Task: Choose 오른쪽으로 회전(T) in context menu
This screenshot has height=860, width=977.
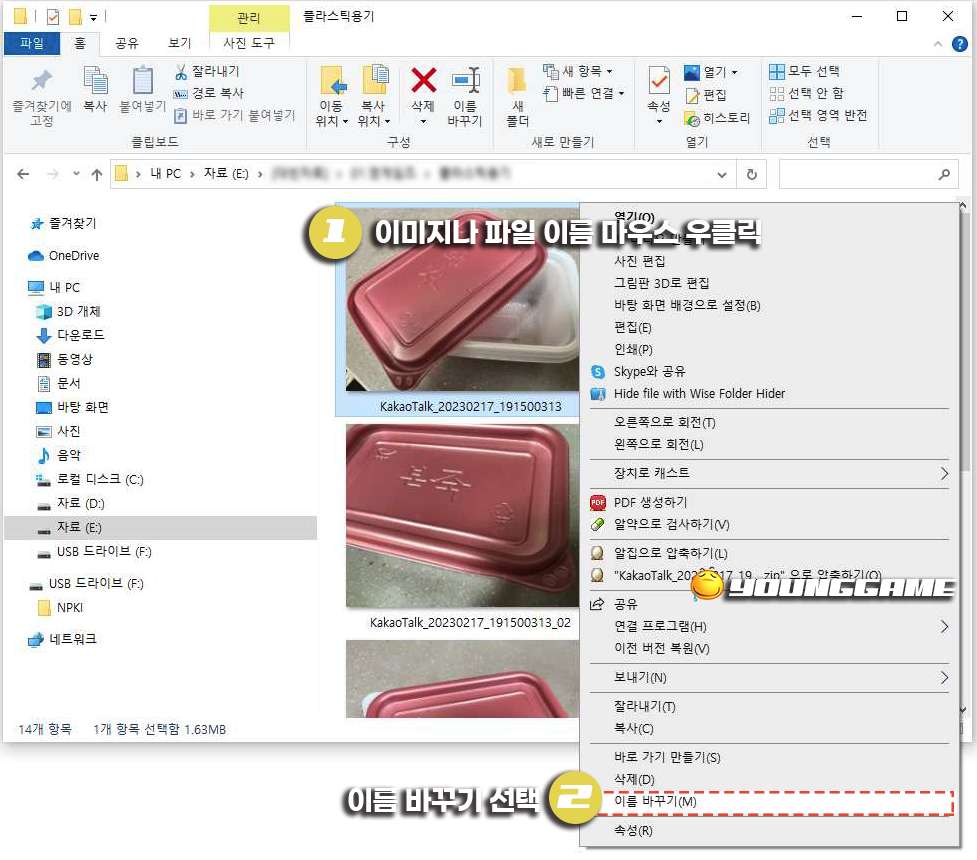Action: point(664,423)
